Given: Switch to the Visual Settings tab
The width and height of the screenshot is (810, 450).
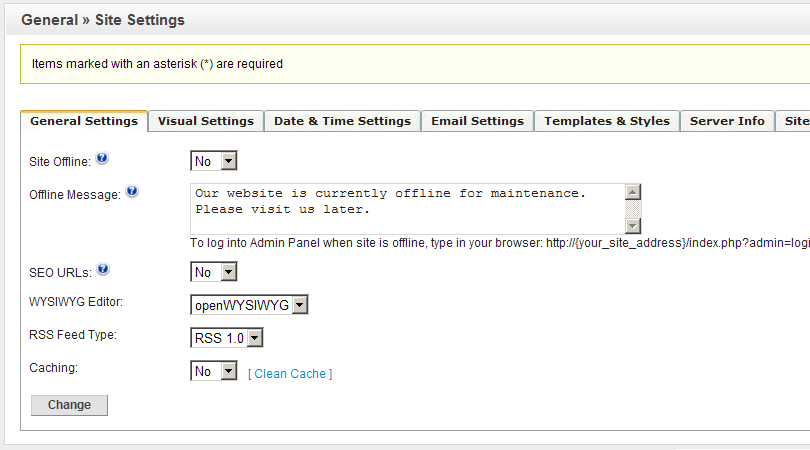Looking at the screenshot, I should tap(206, 121).
